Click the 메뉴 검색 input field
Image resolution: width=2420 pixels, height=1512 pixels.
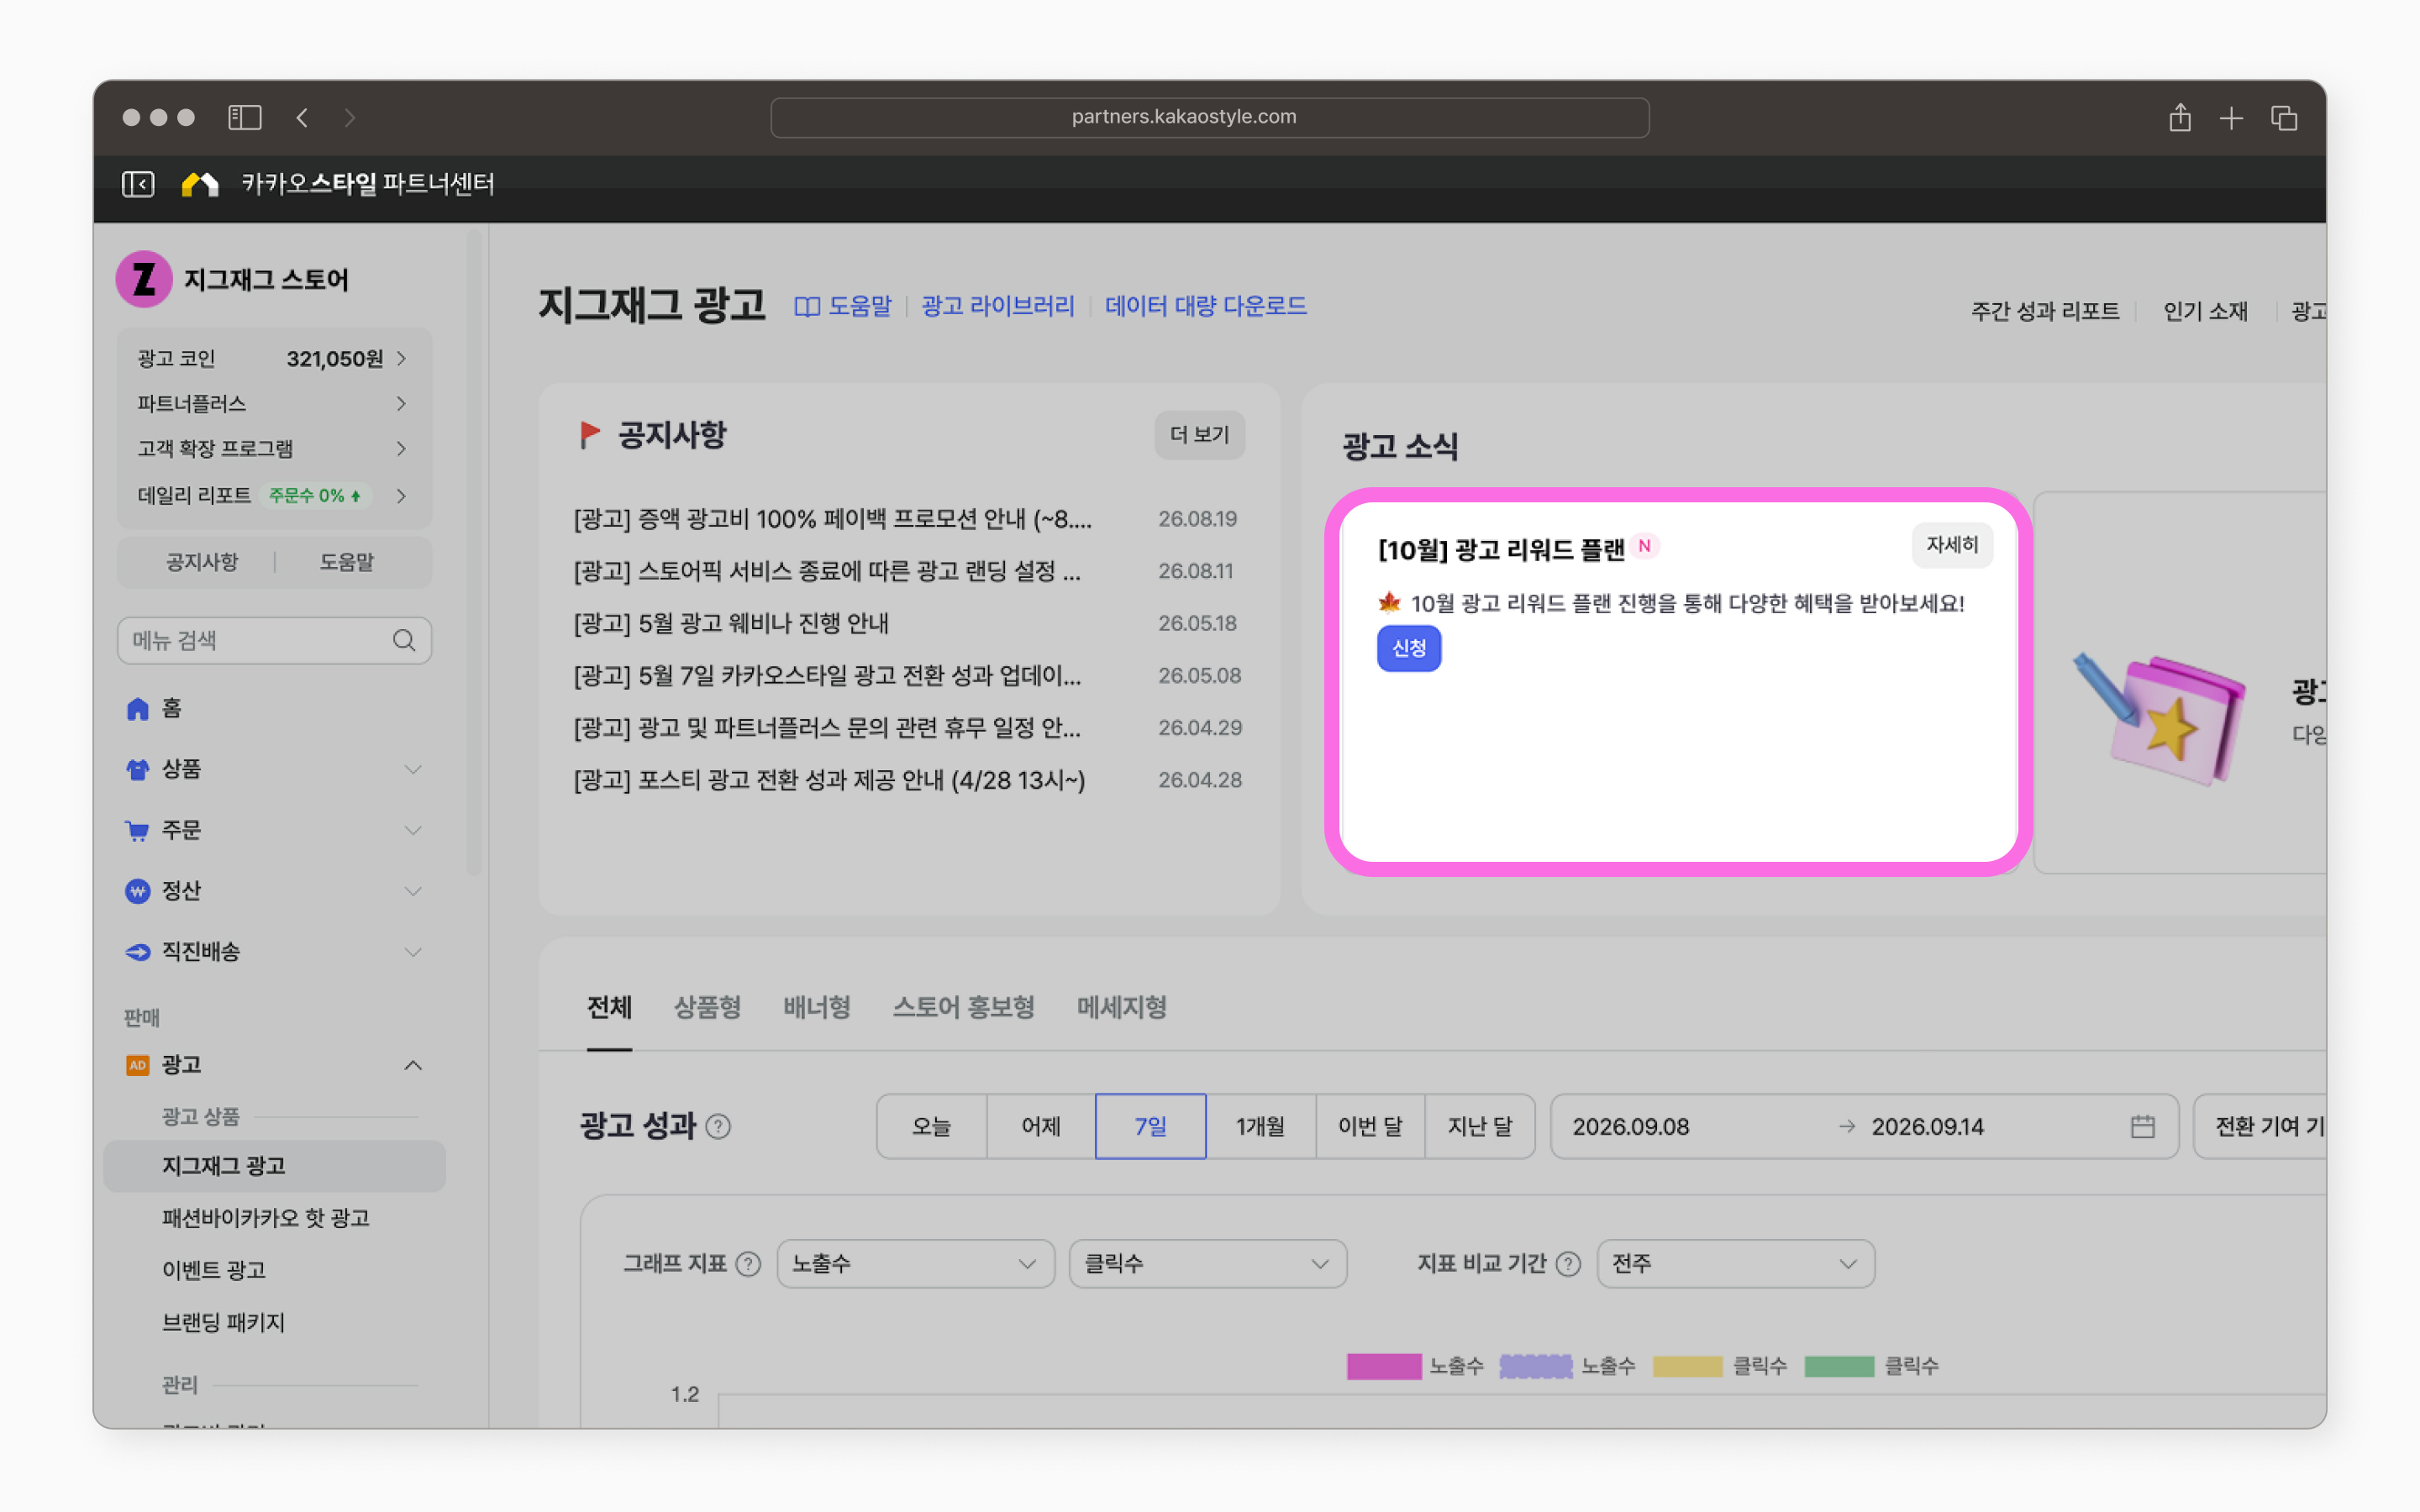coord(274,640)
